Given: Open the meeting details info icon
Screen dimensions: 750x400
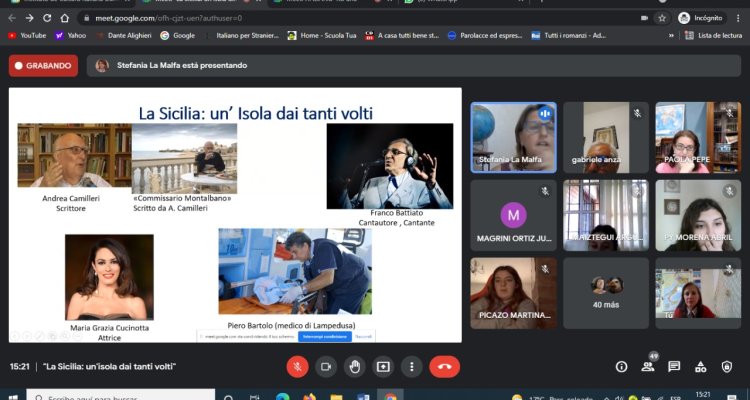Looking at the screenshot, I should (621, 367).
